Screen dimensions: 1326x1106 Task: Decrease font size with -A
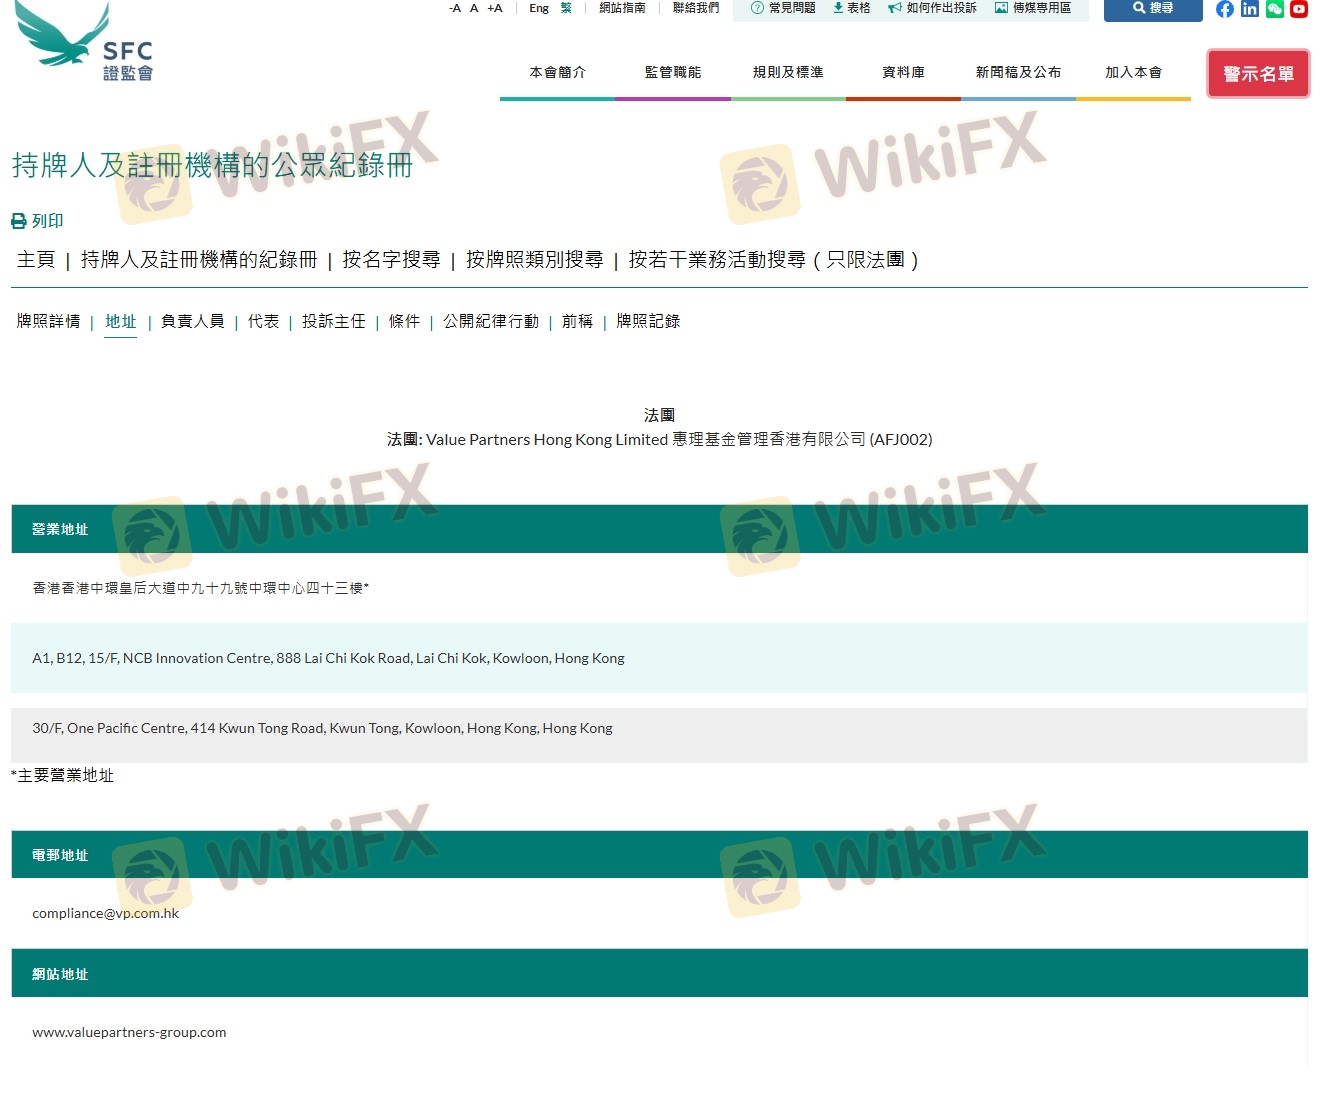(455, 8)
